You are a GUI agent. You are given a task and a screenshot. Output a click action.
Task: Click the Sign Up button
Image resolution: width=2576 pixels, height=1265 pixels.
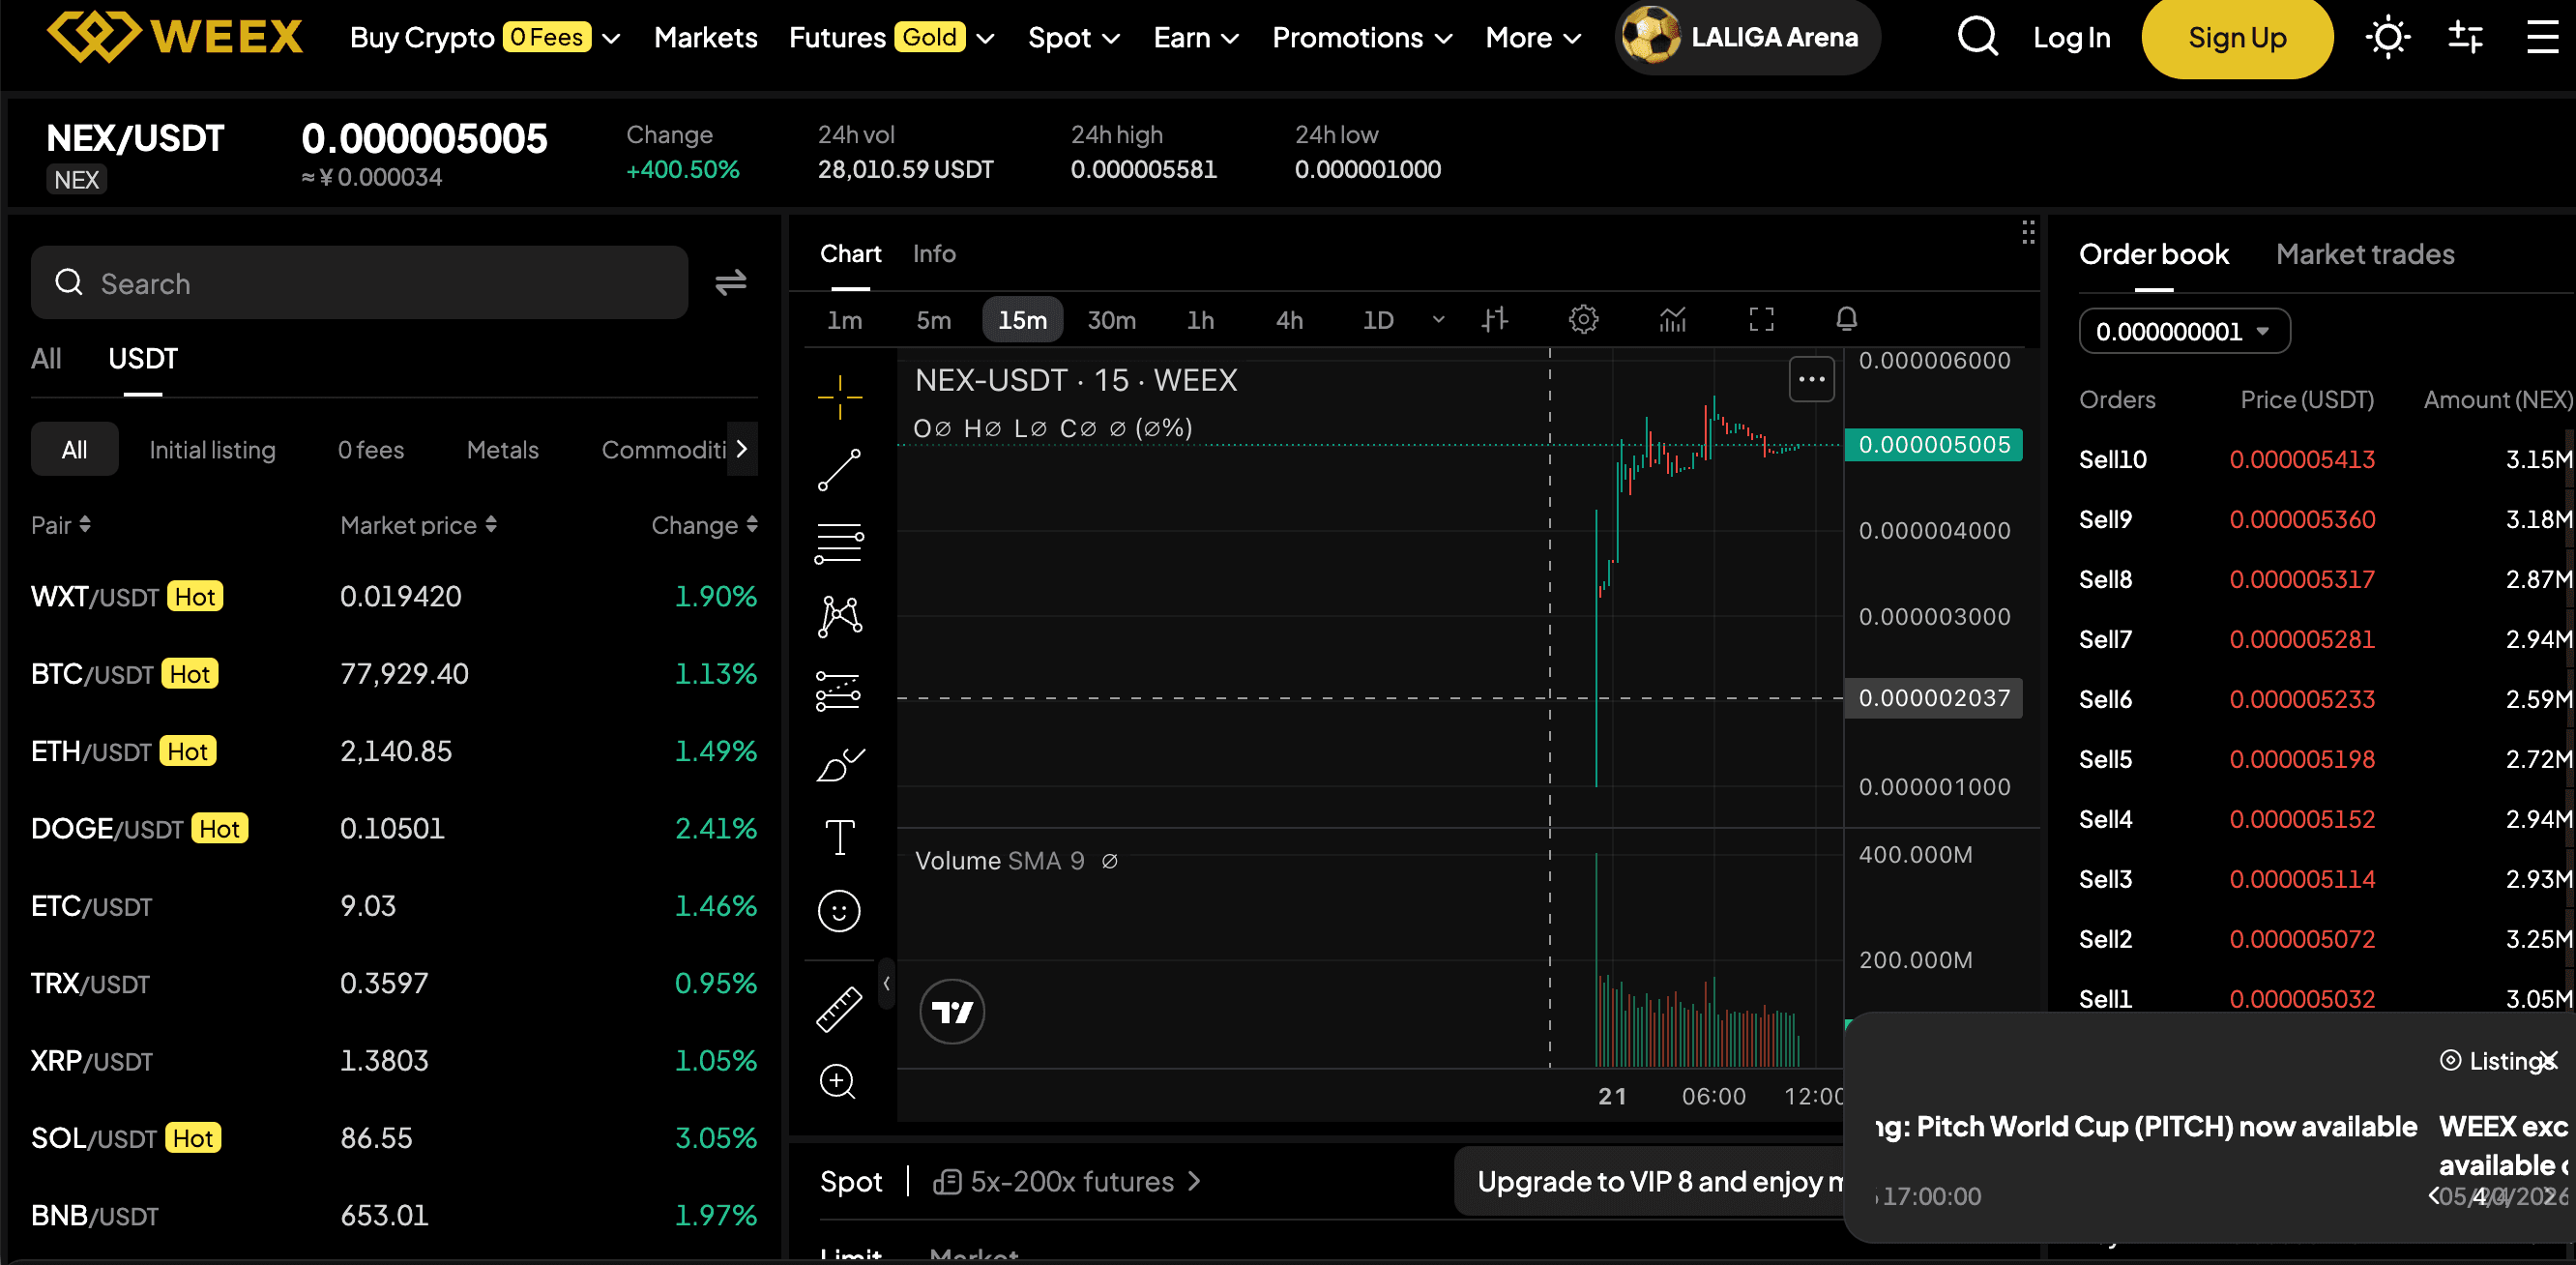click(x=2237, y=38)
